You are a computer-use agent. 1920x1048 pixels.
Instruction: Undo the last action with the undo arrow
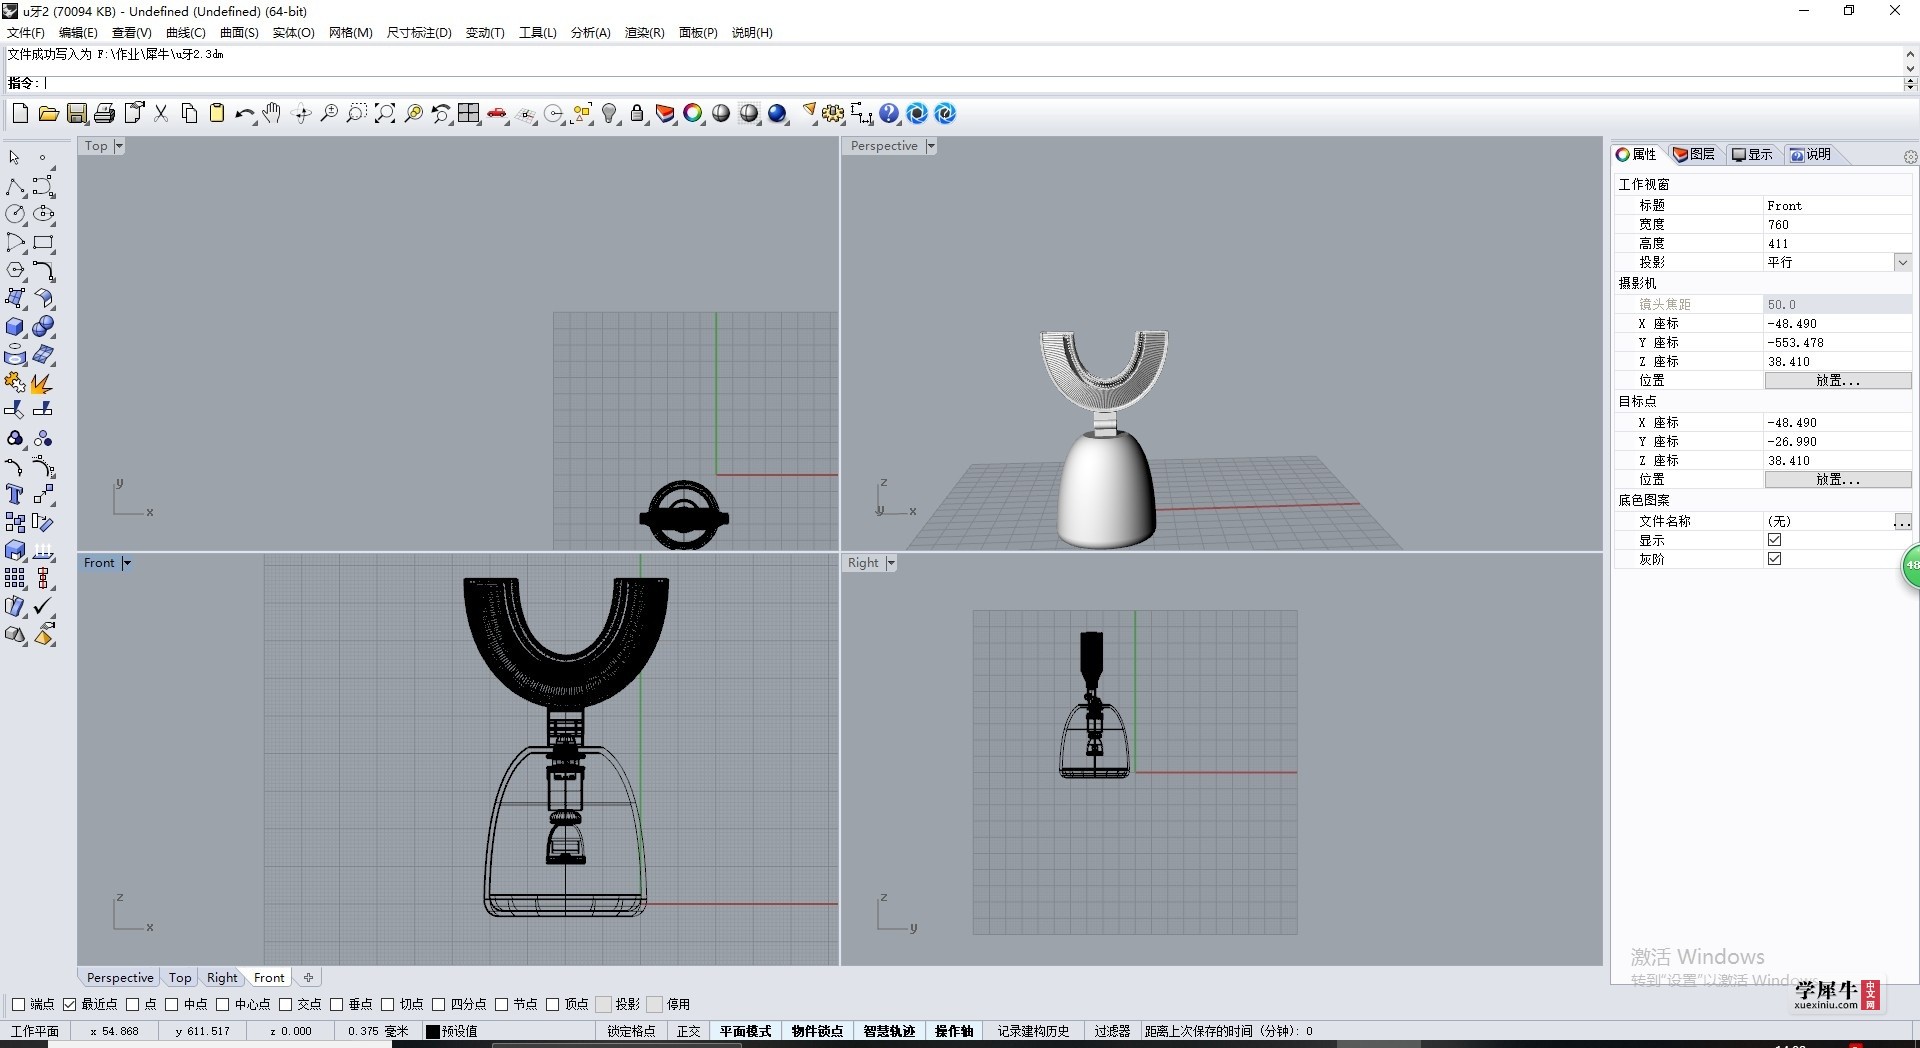[x=245, y=113]
